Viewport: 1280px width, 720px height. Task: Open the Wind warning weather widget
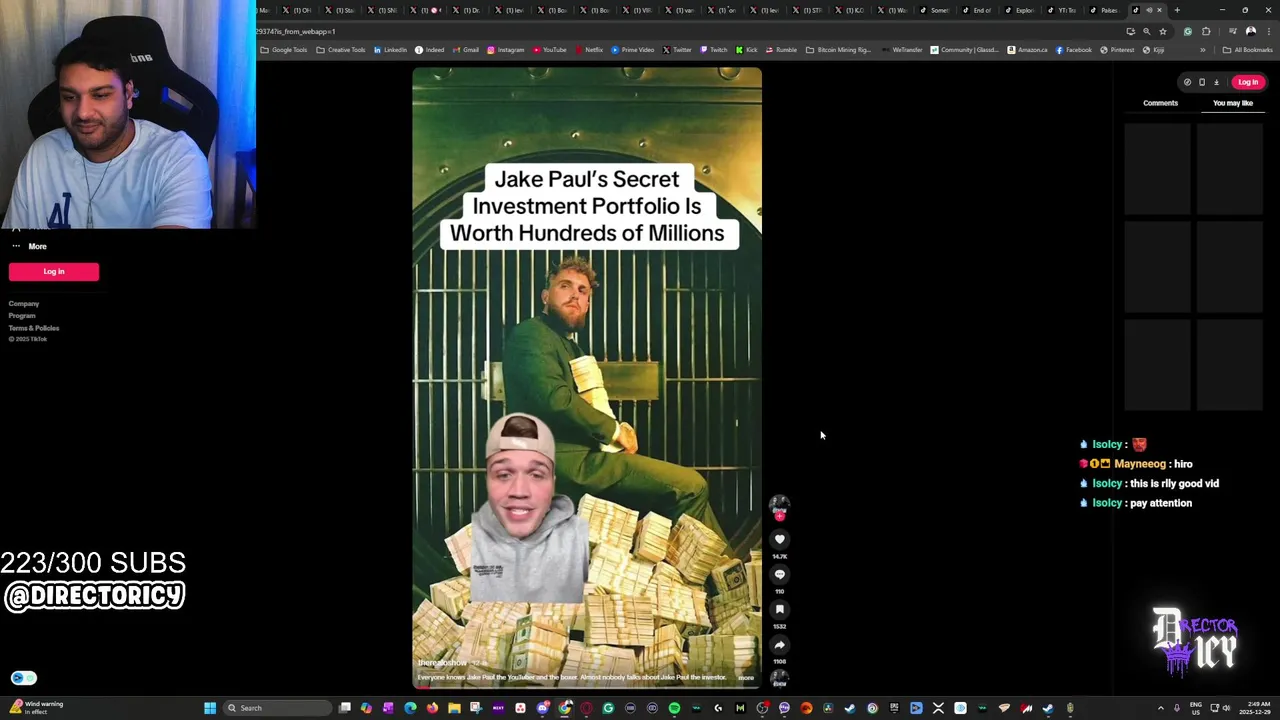tap(38, 707)
